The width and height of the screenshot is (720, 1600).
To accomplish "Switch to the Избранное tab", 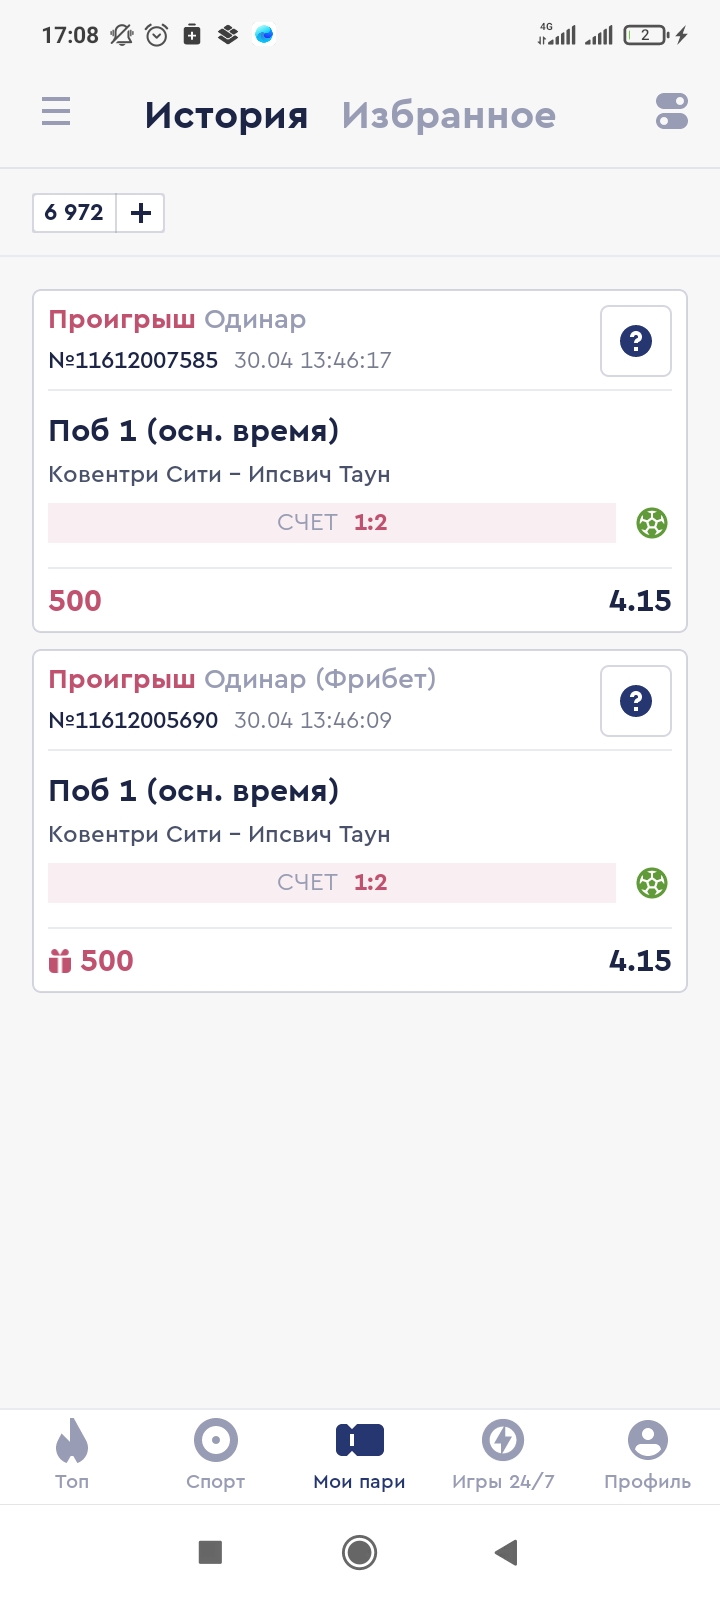I will pos(448,115).
